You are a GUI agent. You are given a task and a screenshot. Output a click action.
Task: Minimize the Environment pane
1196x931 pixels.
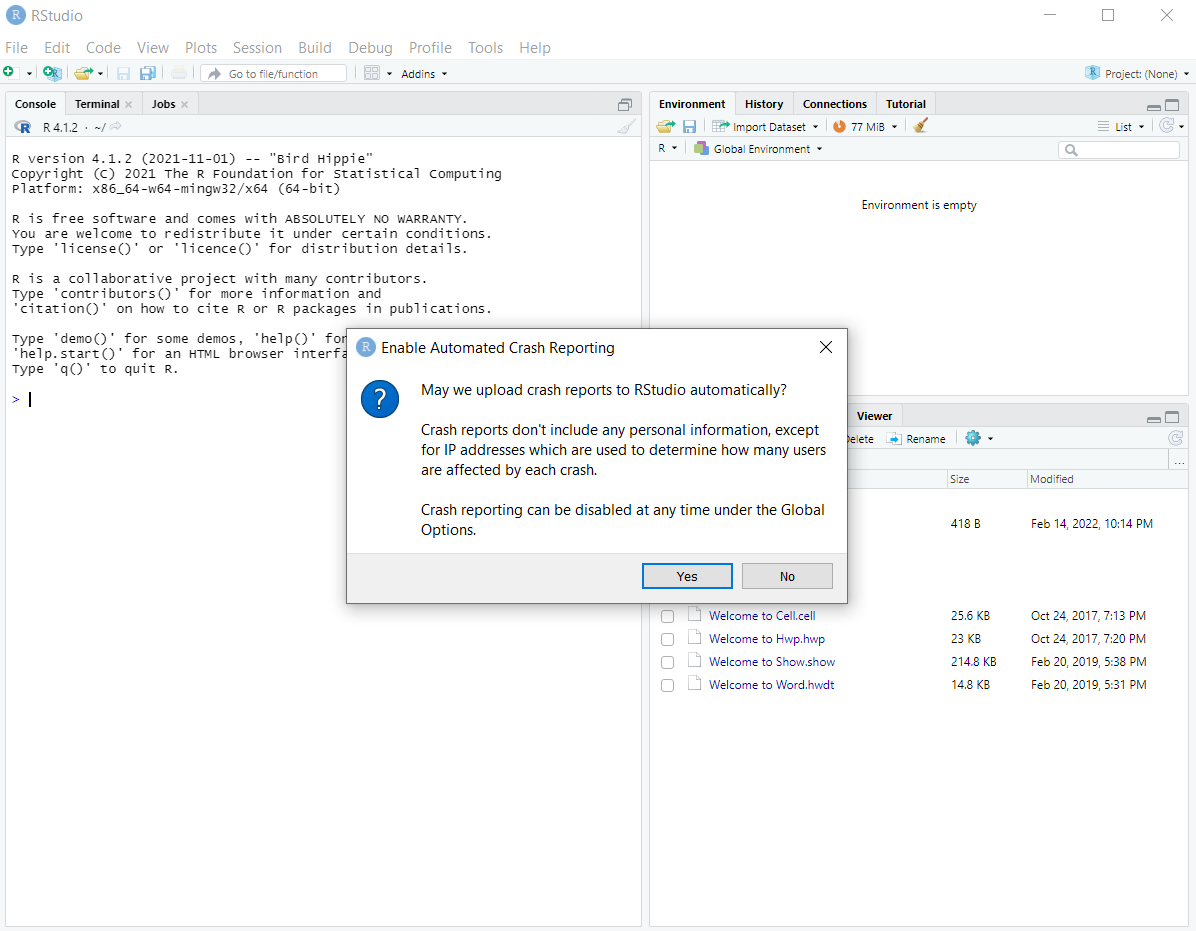pyautogui.click(x=1153, y=106)
